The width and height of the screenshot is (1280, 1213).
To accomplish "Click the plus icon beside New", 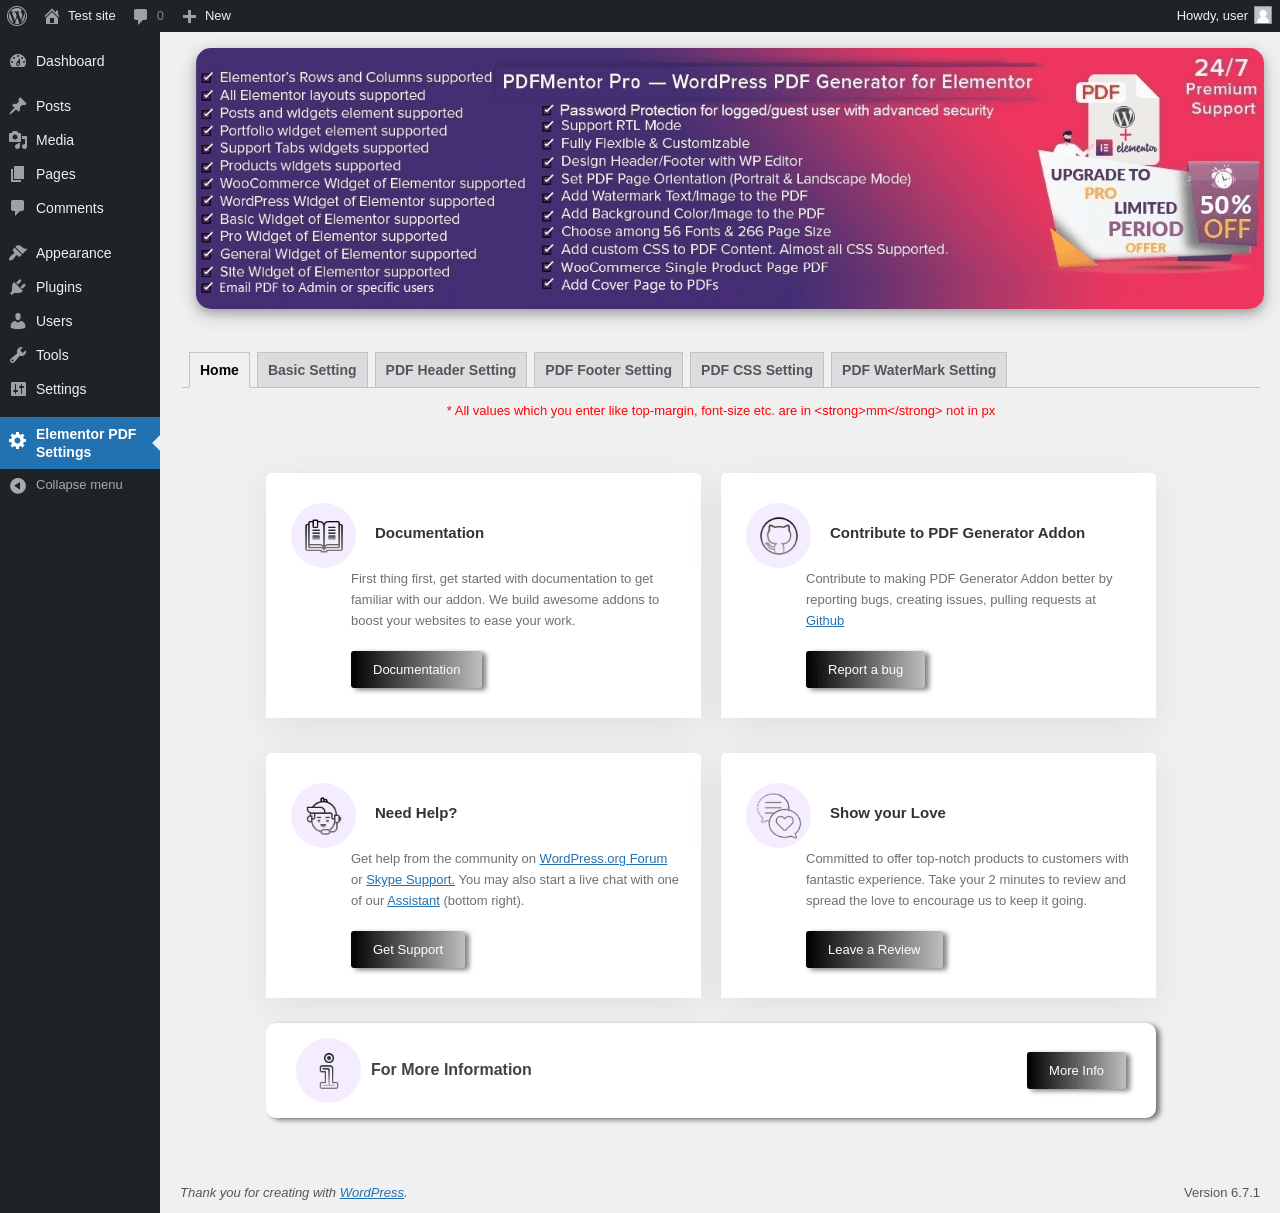I will point(189,16).
